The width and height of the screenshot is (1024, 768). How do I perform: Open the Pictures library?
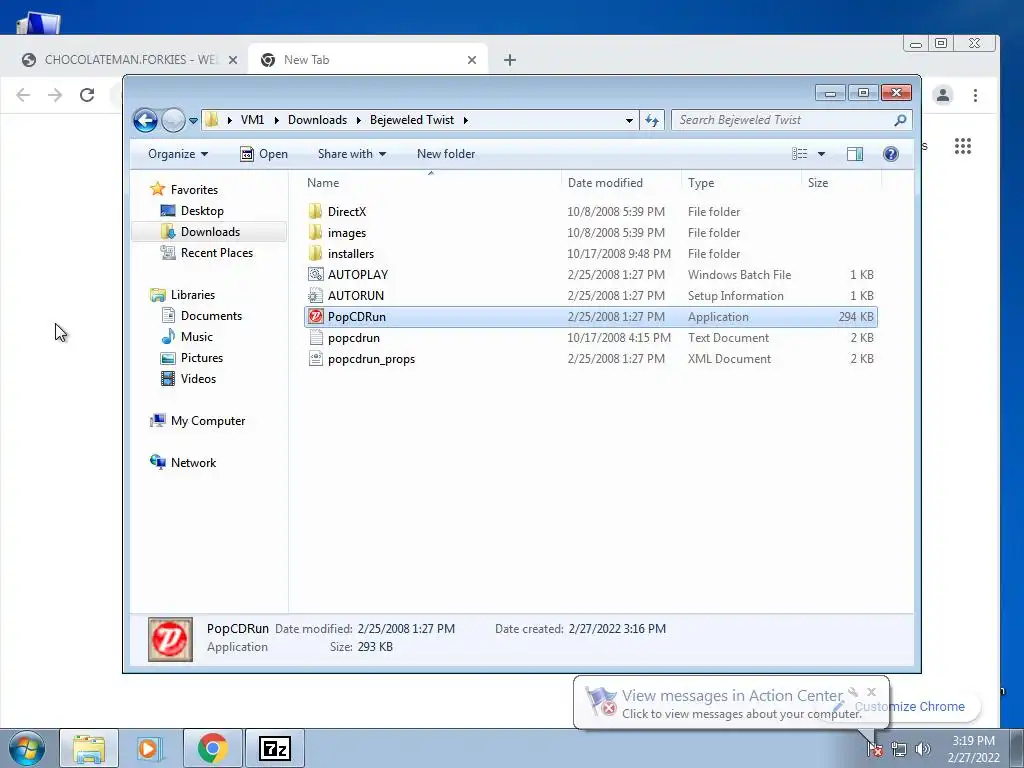[202, 358]
